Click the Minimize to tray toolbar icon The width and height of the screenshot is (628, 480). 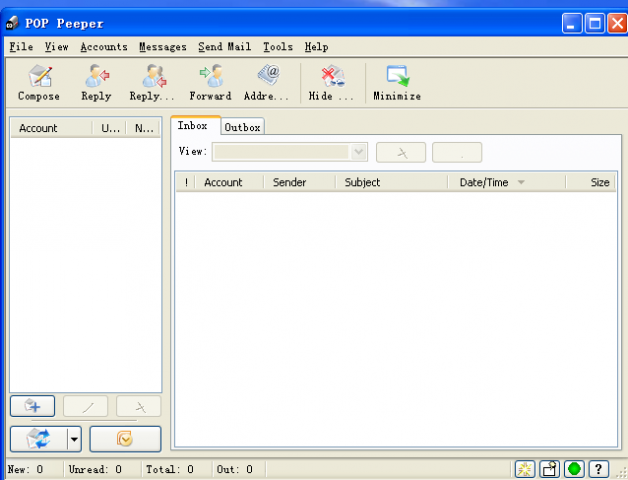(397, 82)
